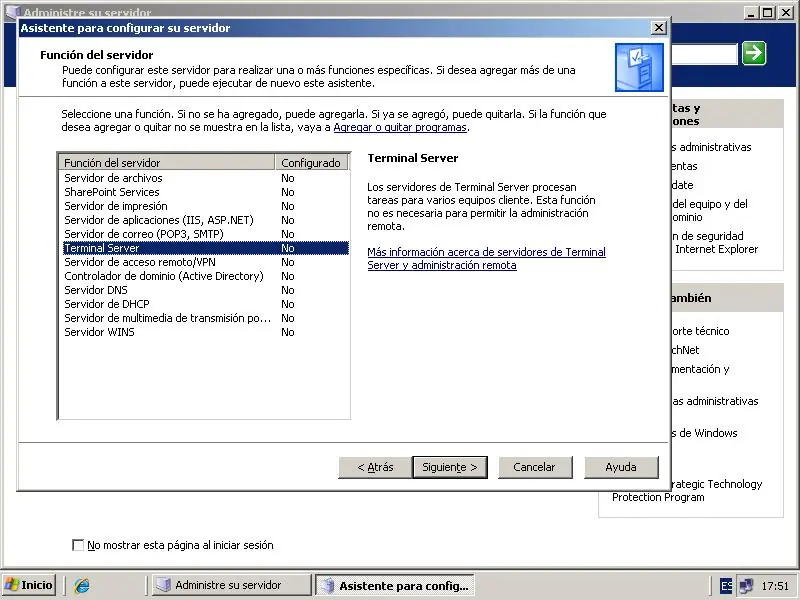Minimize the Administre su servidor window
The image size is (800, 600).
point(750,12)
